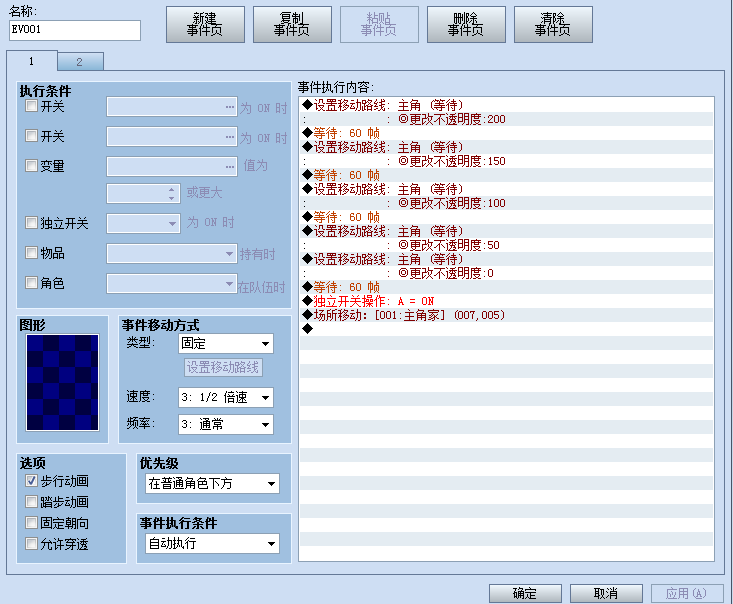Switch to event page tab 2
This screenshot has width=733, height=604.
point(80,62)
